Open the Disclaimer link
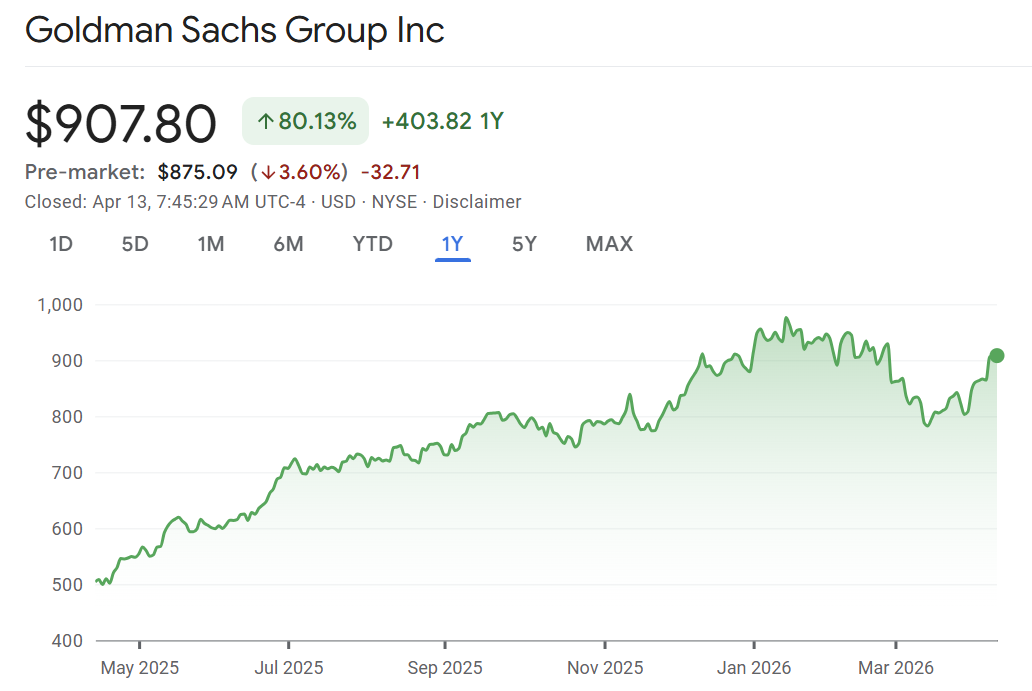Viewport: 1032px width, 691px height. click(x=478, y=202)
